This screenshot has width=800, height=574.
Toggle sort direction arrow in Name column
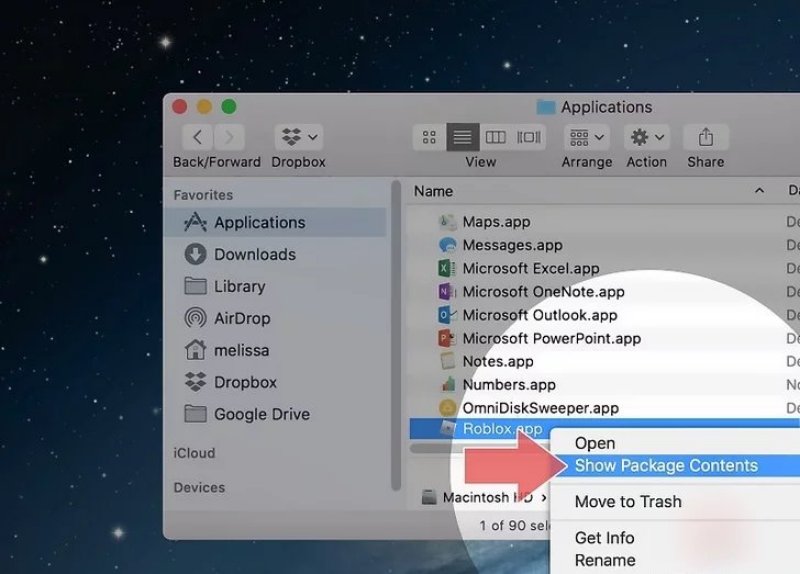coord(759,191)
